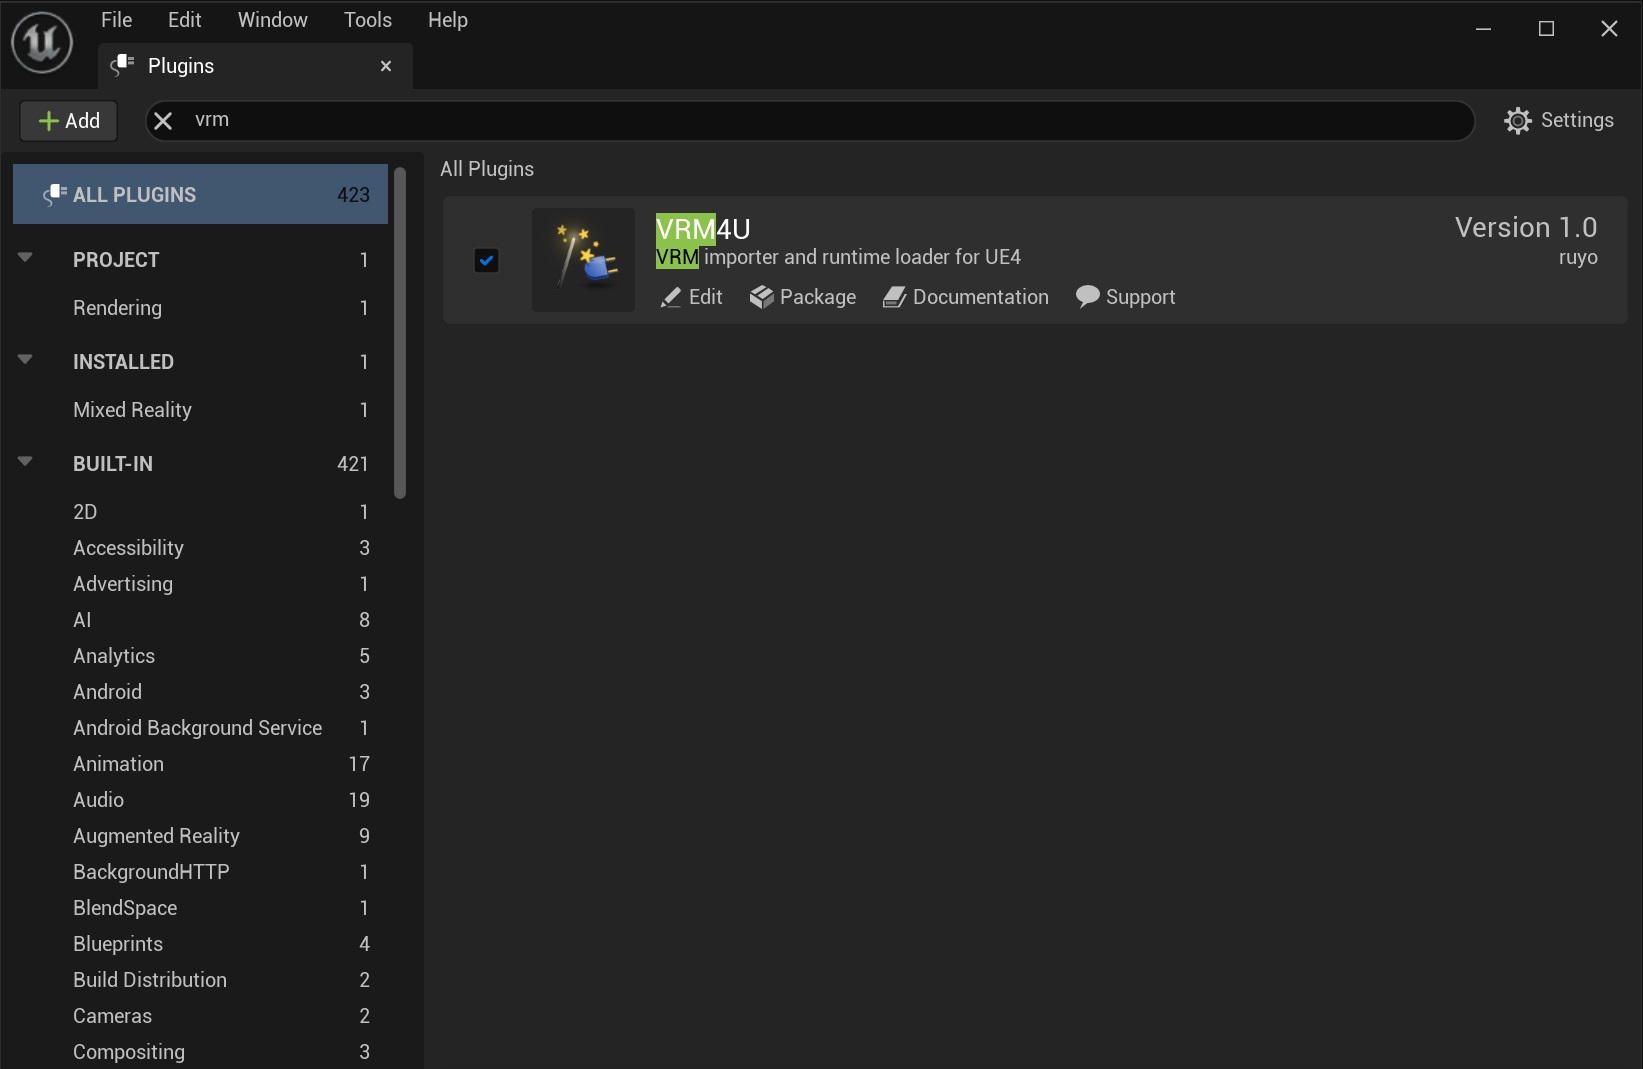Open the Edit menu

pyautogui.click(x=184, y=20)
